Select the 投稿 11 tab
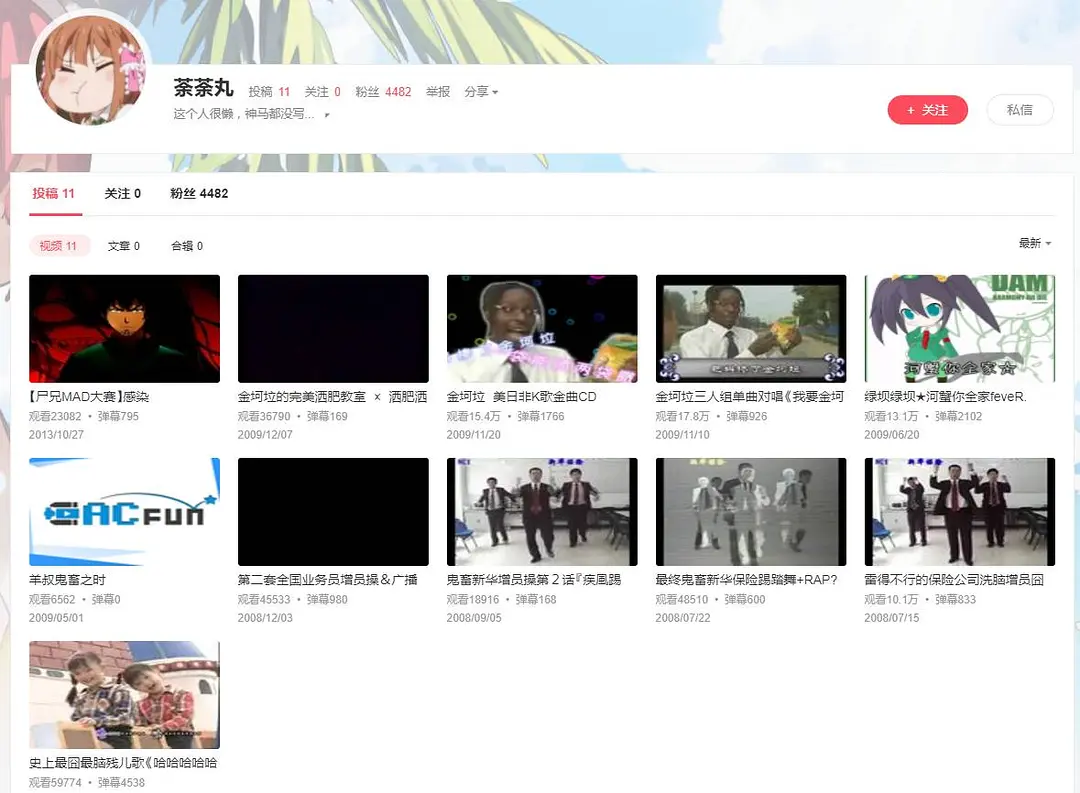 pos(54,193)
